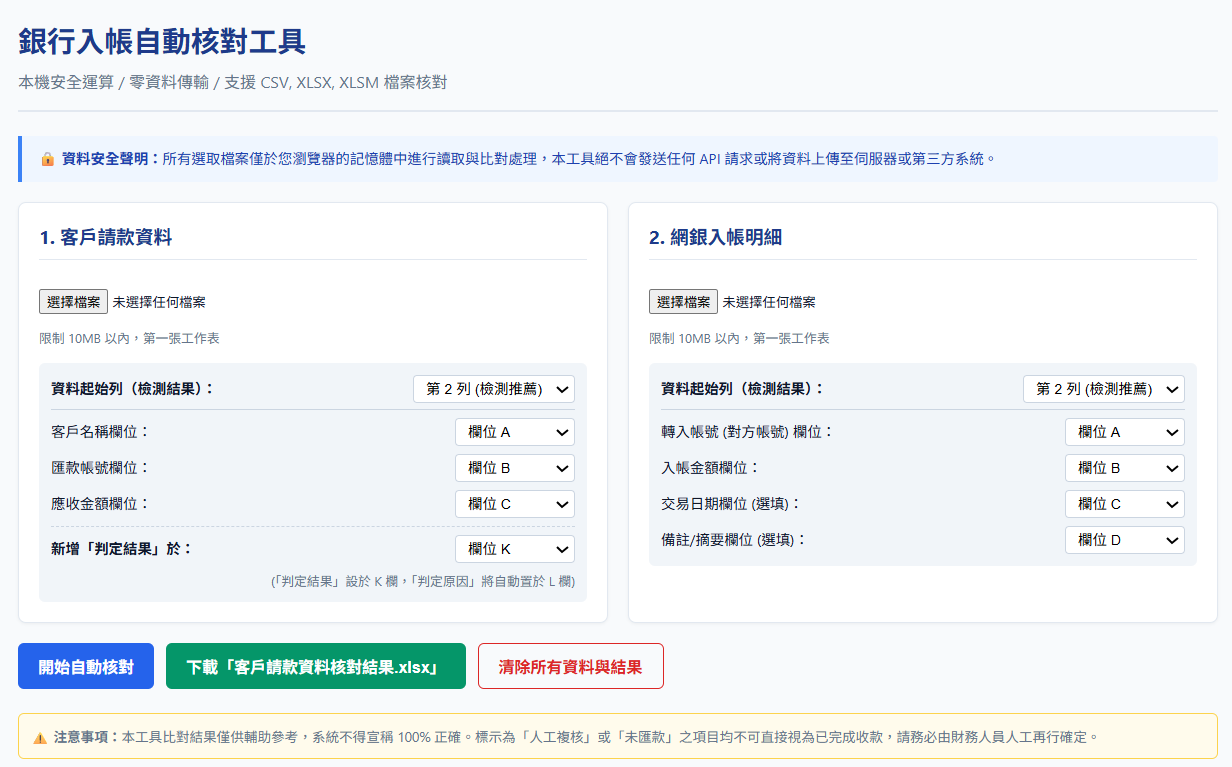The width and height of the screenshot is (1232, 767).
Task: Click the 2. 網銀入帳明細 heading
Action: [715, 237]
